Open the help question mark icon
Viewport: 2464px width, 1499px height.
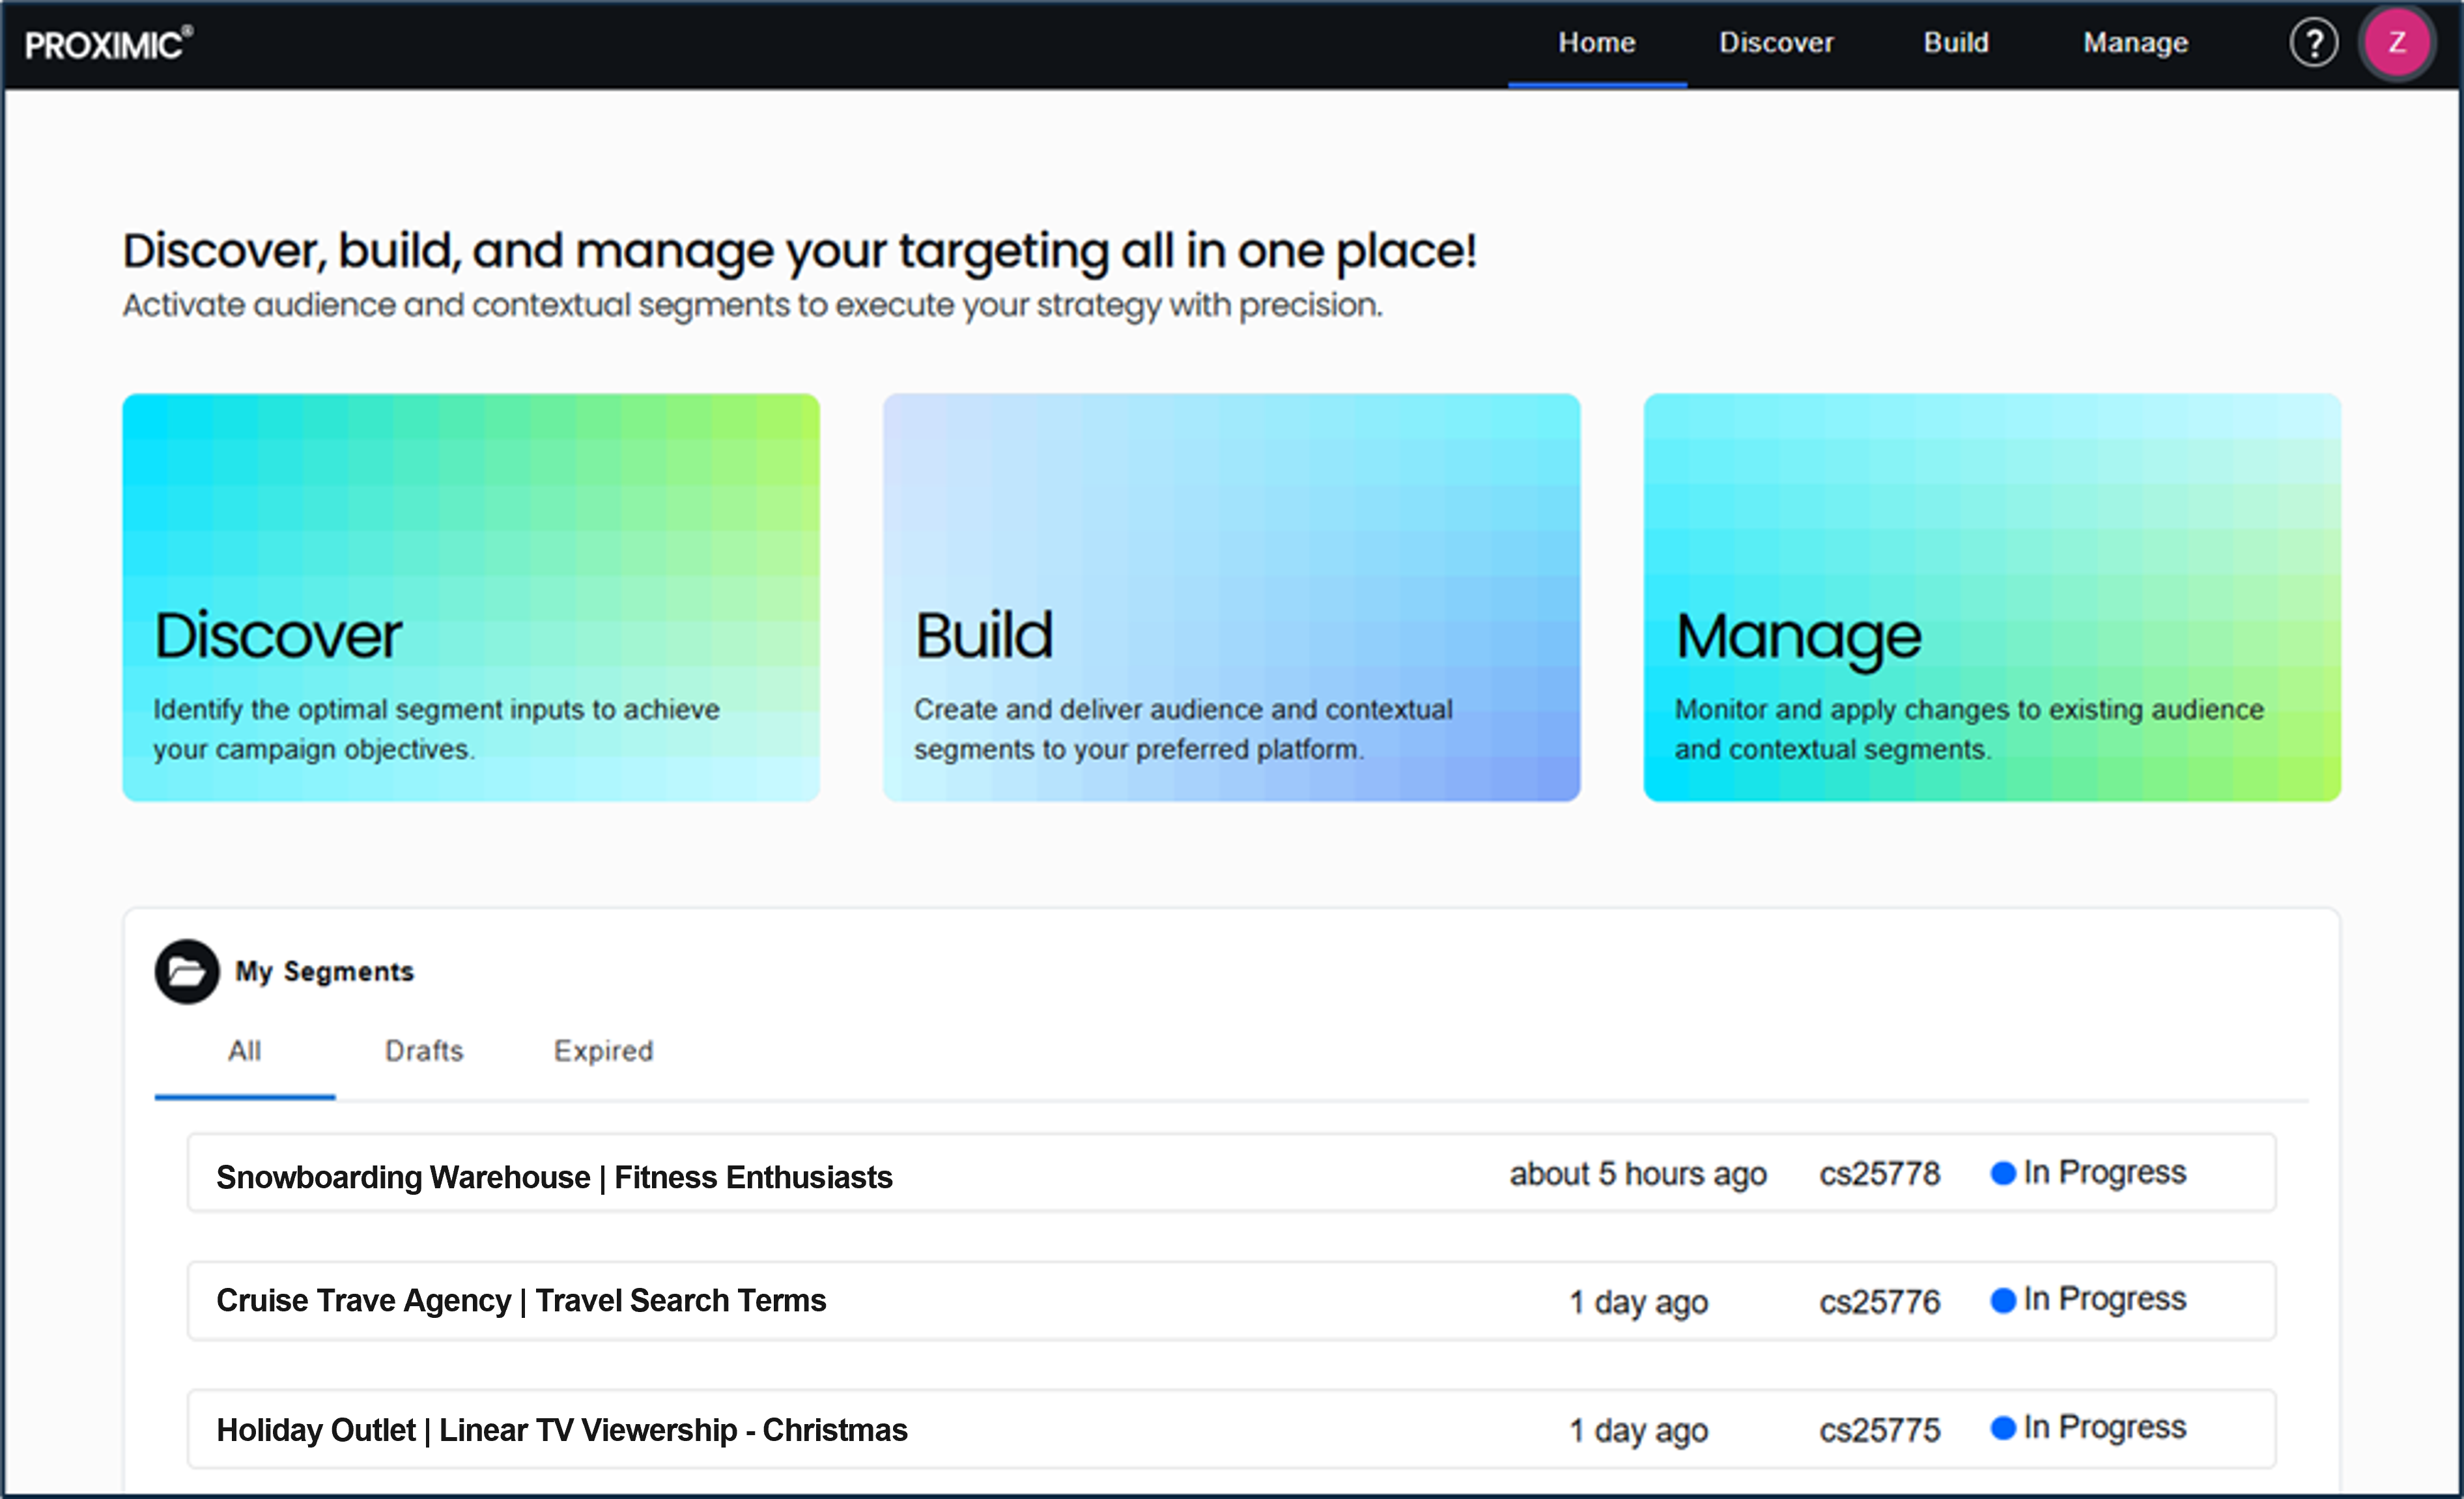click(2313, 43)
